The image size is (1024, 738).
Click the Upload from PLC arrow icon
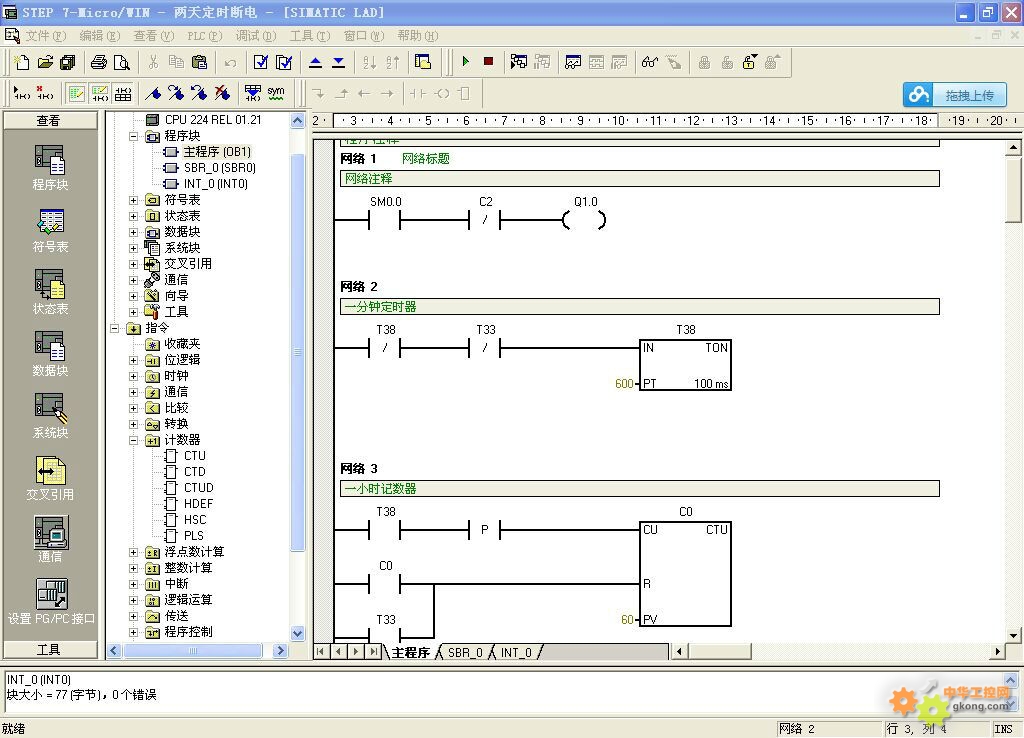315,62
